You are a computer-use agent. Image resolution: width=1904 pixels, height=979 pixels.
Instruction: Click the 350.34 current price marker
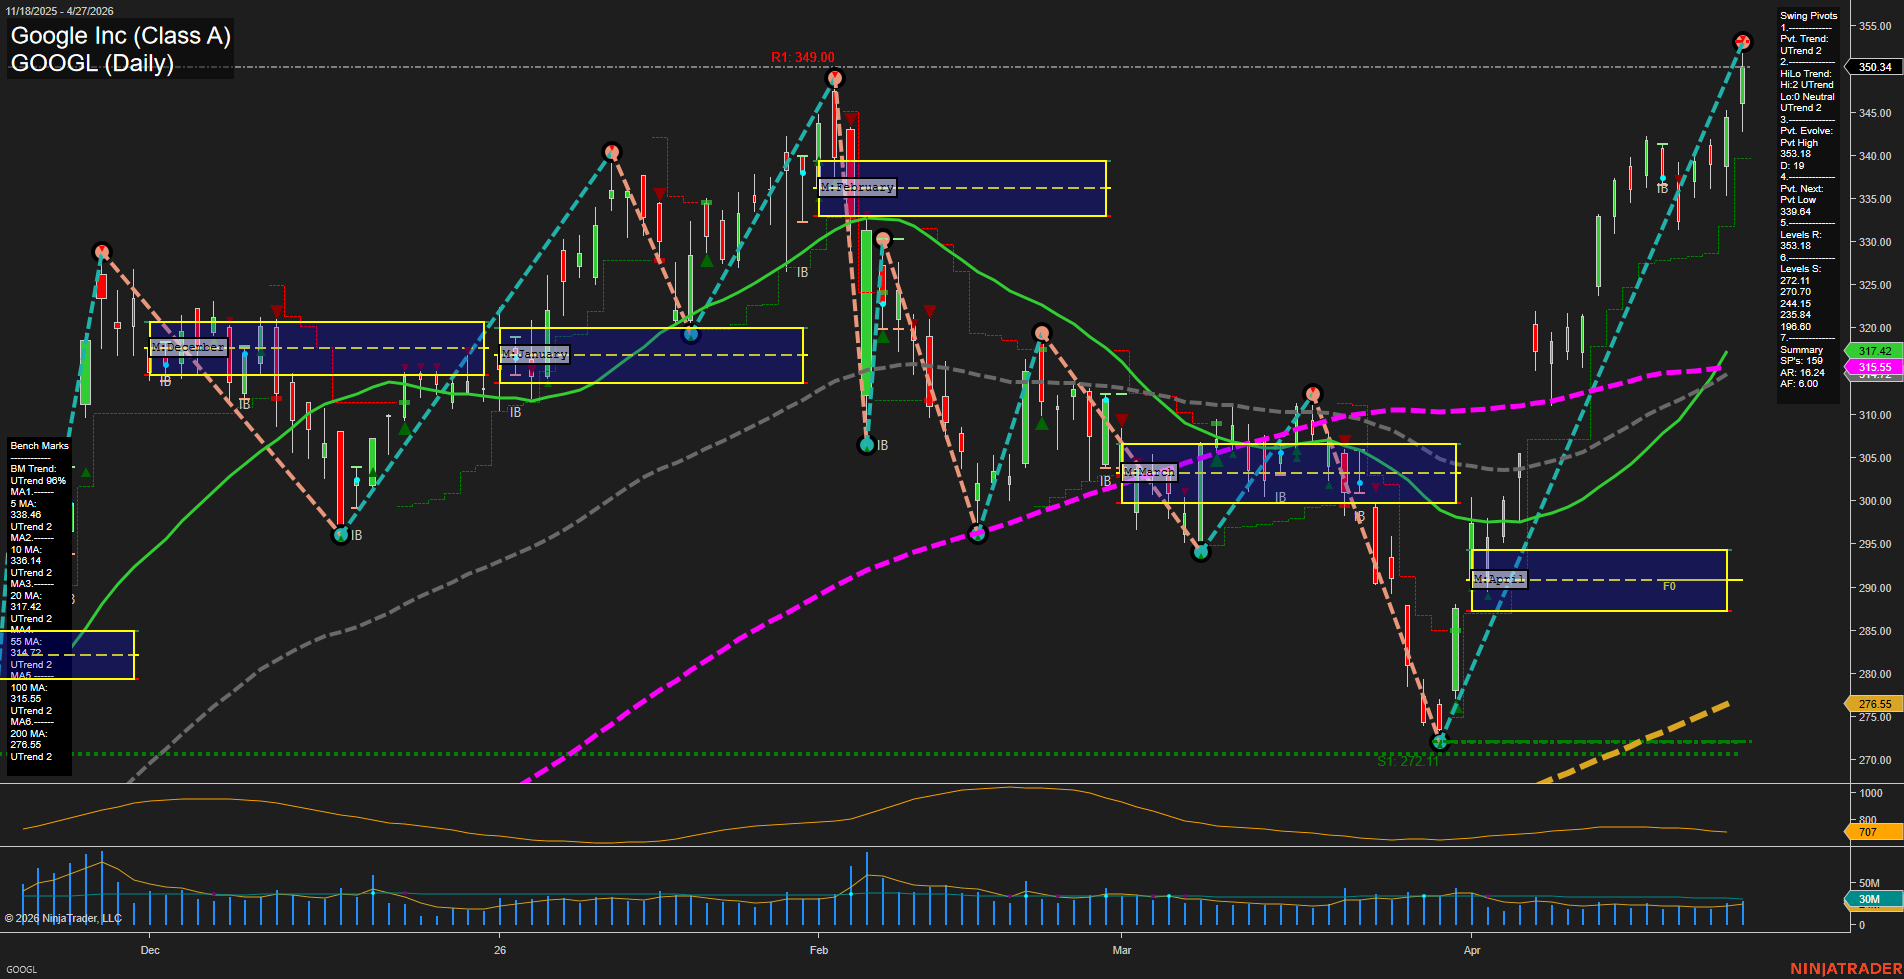[x=1874, y=67]
